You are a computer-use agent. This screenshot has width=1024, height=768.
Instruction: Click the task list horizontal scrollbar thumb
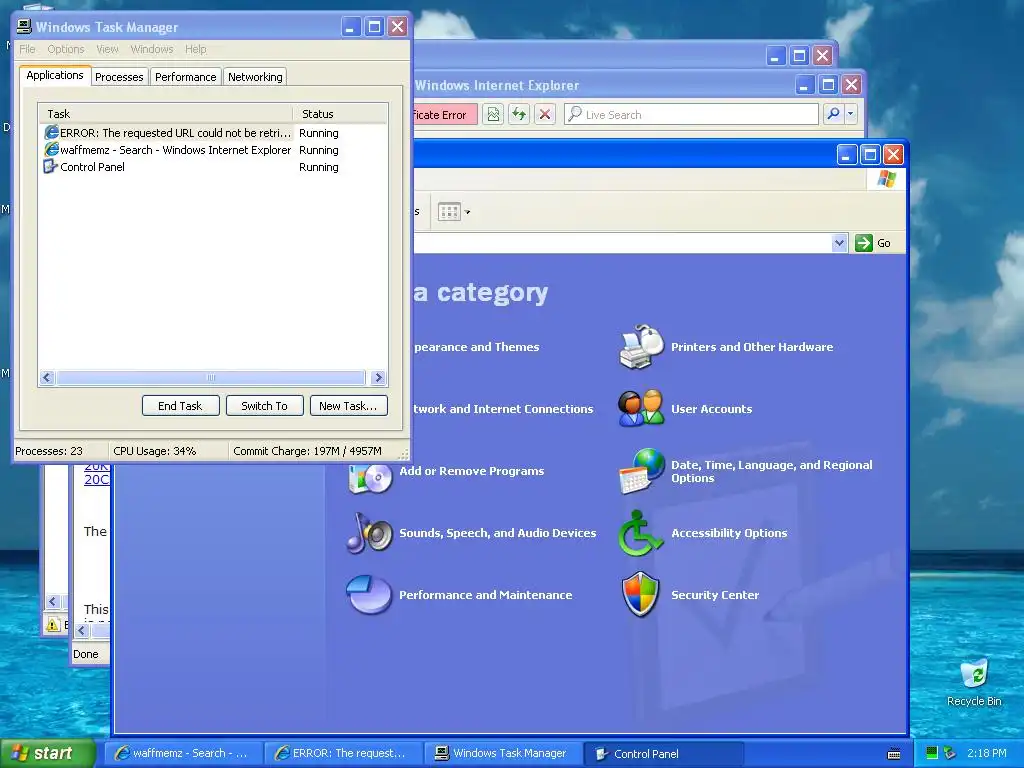tap(210, 377)
